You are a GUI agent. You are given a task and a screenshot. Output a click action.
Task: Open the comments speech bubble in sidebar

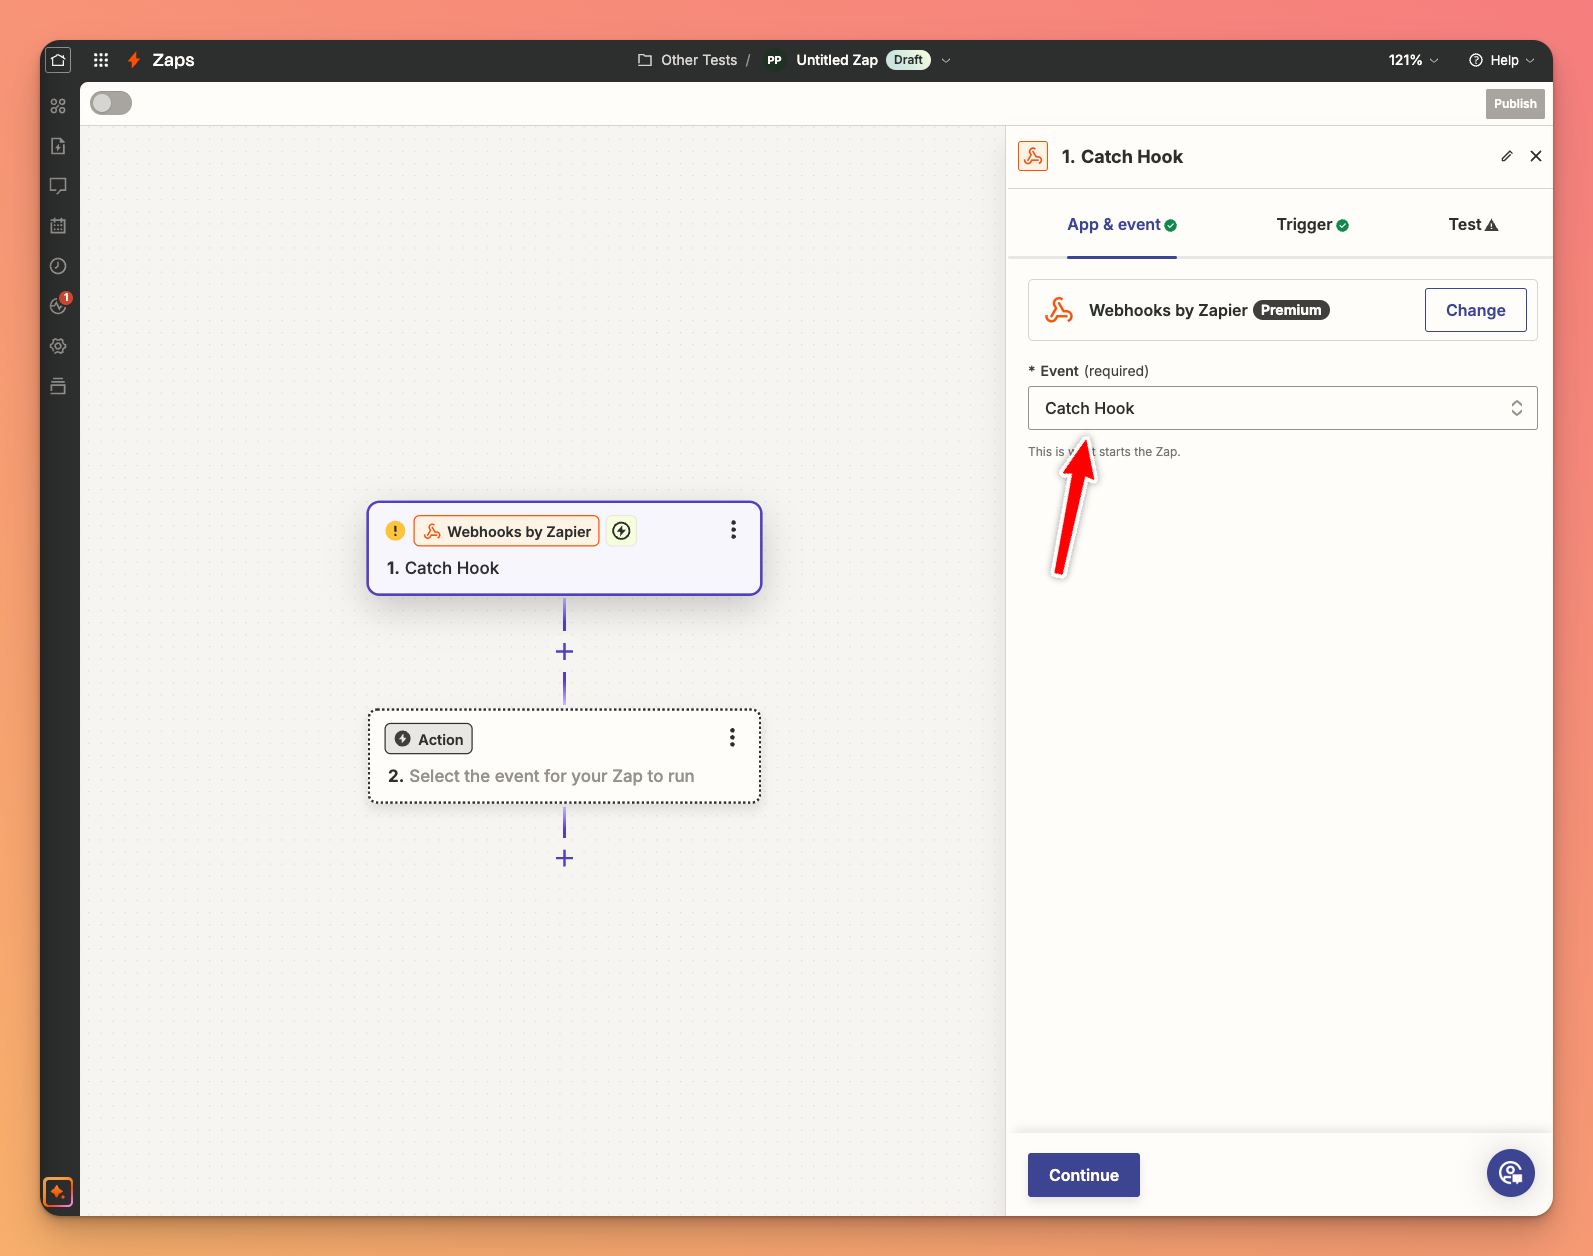coord(58,186)
